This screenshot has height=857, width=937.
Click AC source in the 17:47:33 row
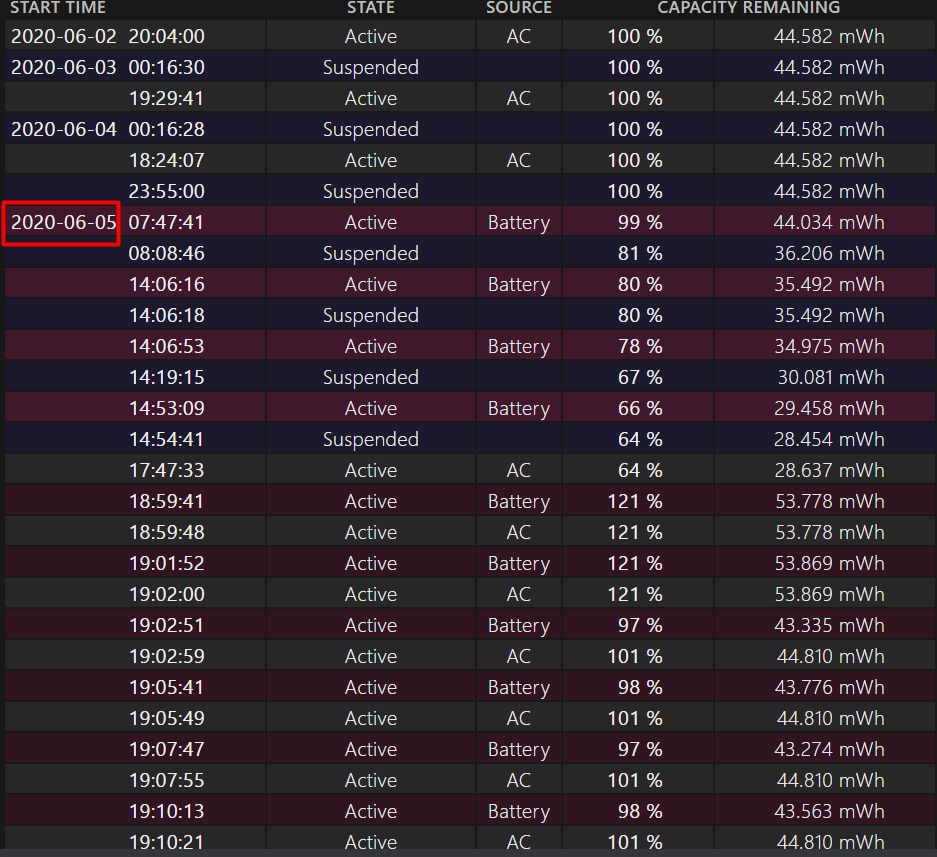[519, 470]
